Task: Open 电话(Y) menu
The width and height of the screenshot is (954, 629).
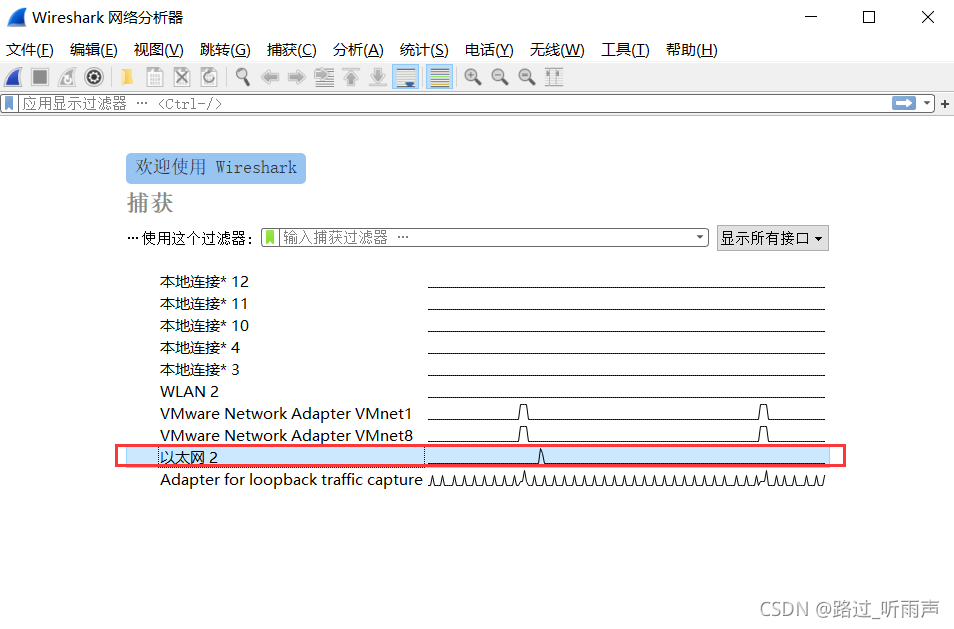Action: pyautogui.click(x=489, y=50)
